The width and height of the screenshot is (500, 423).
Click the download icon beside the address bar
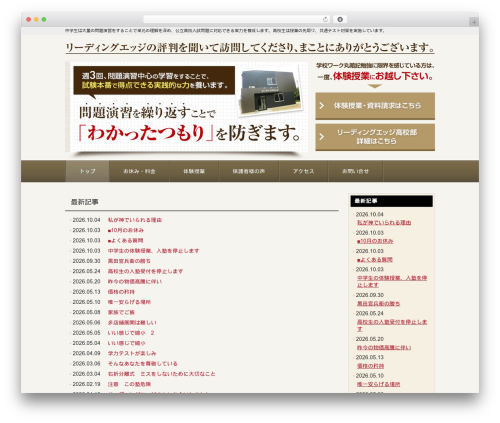tap(340, 19)
